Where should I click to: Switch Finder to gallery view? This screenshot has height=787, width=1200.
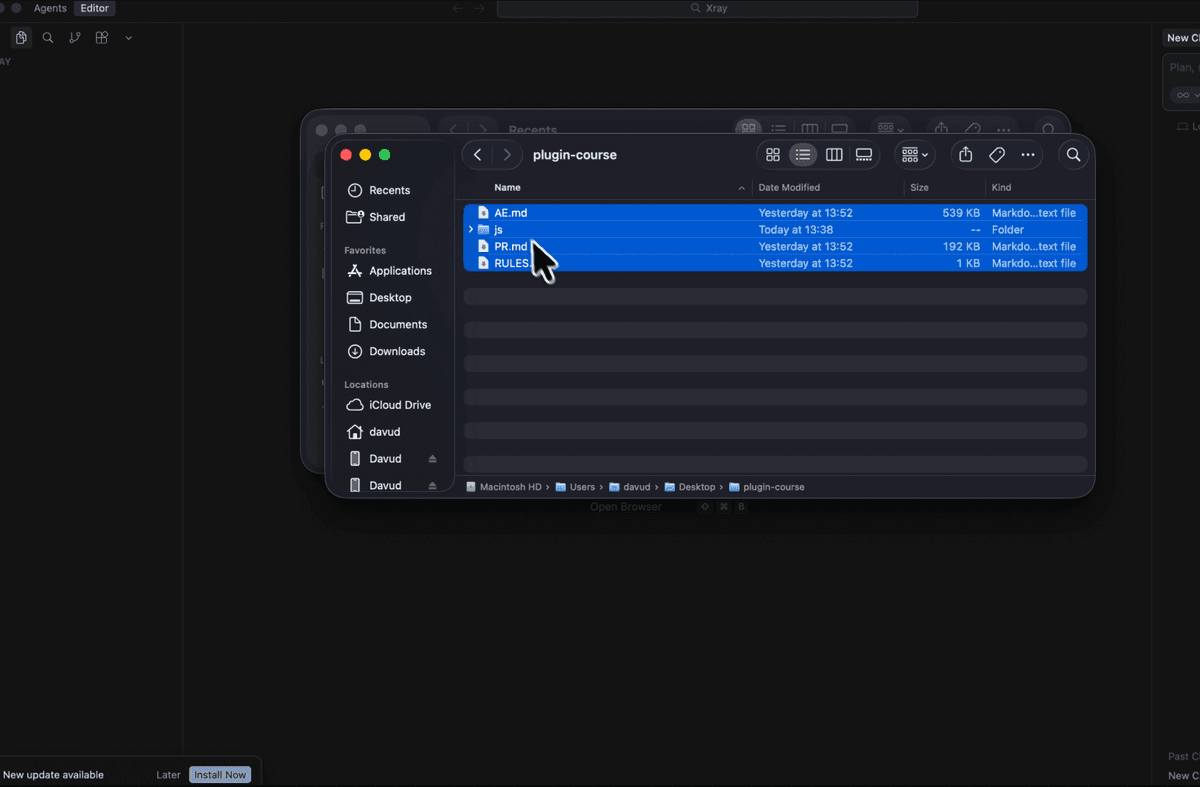(x=864, y=155)
